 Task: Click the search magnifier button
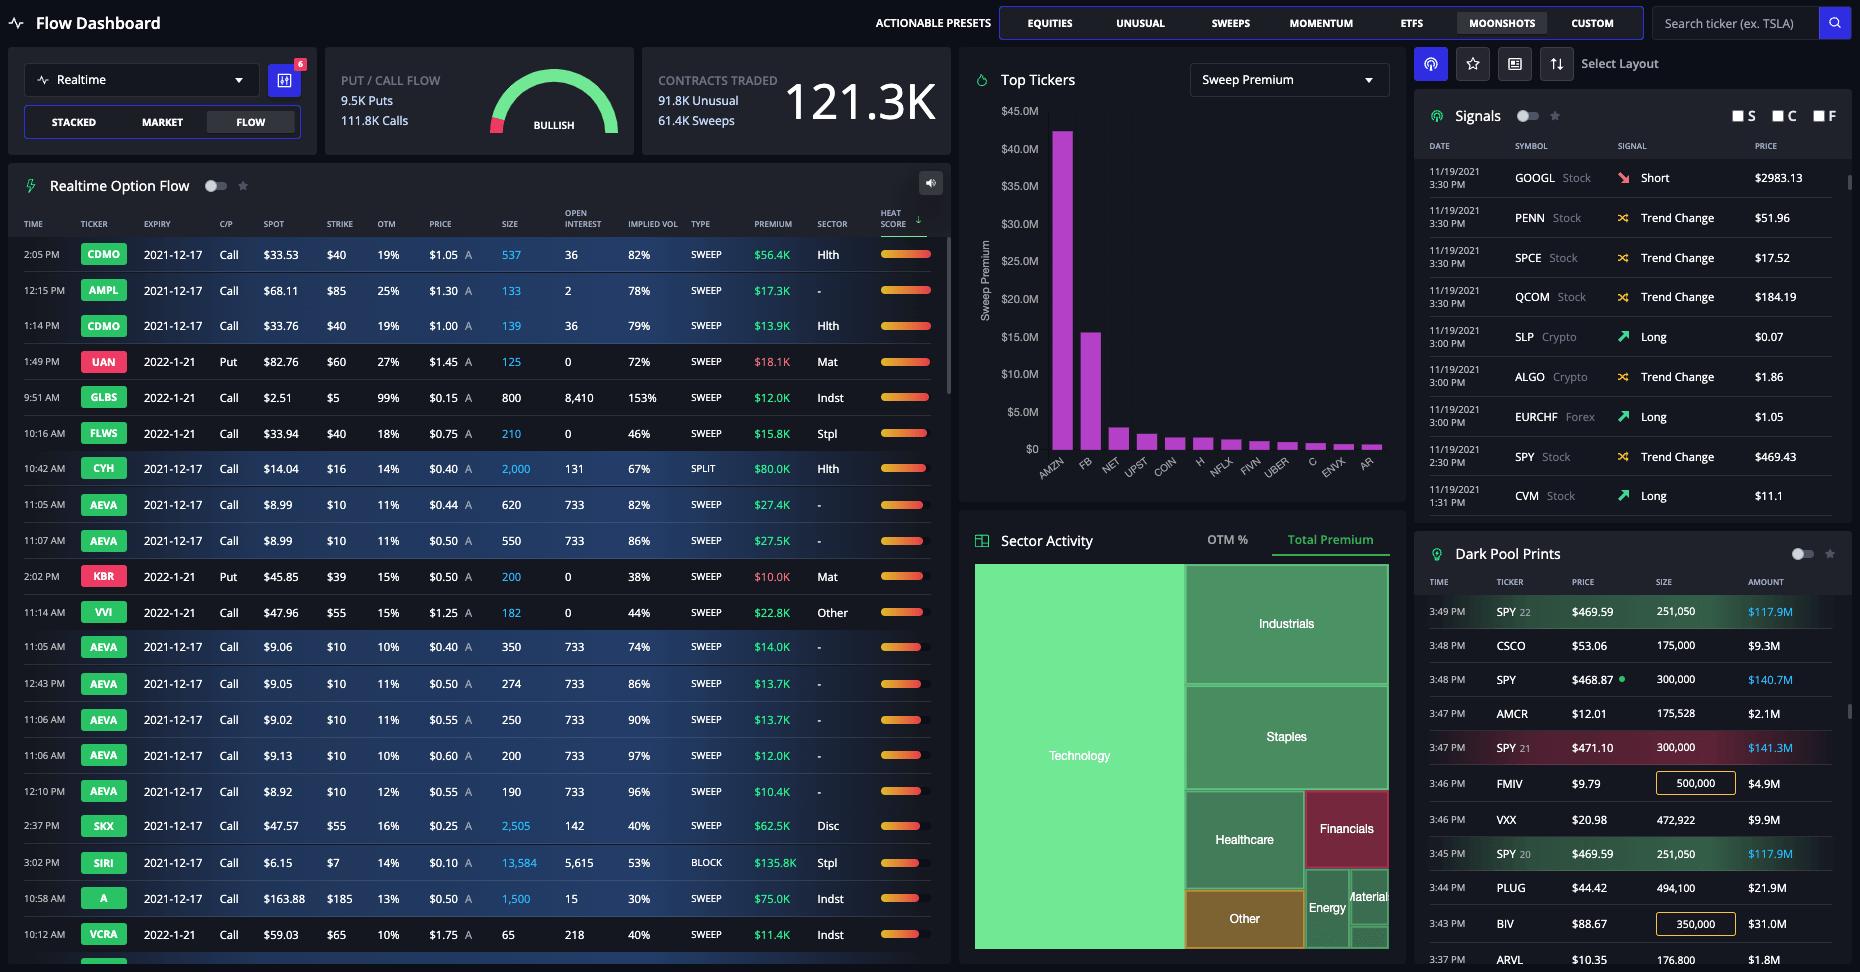(x=1834, y=23)
